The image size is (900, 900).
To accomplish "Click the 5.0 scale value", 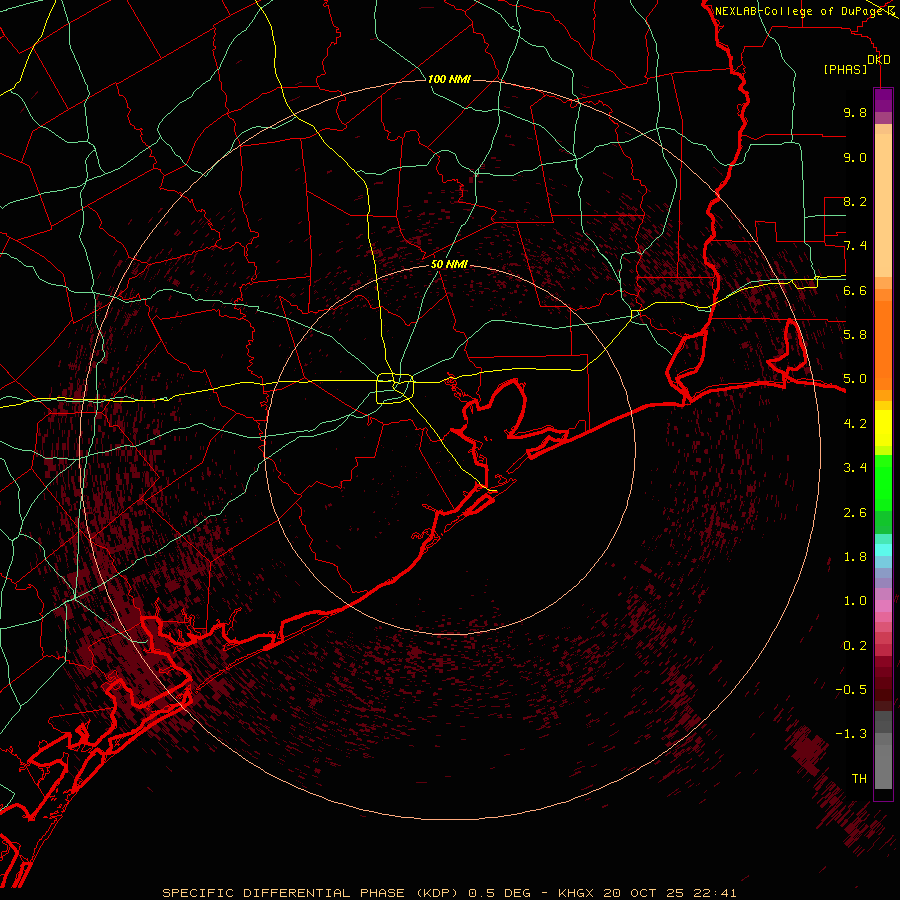I will click(855, 379).
